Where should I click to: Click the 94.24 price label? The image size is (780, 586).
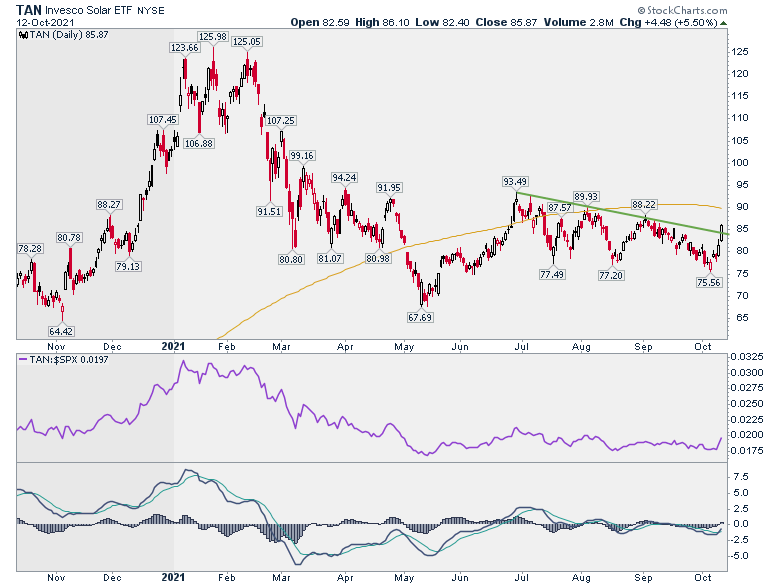point(344,178)
